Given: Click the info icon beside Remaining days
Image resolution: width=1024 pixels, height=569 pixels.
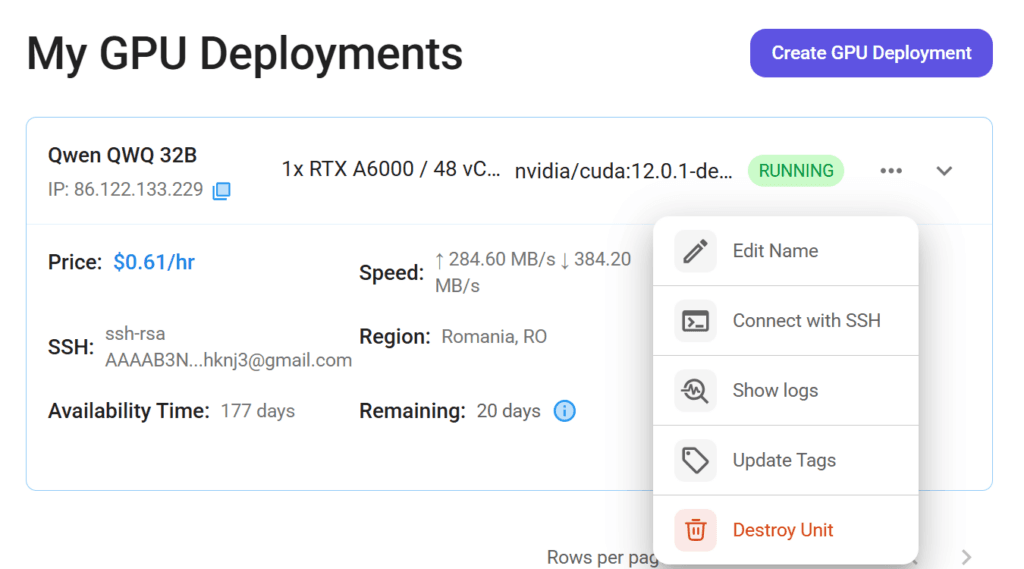Looking at the screenshot, I should tap(564, 411).
